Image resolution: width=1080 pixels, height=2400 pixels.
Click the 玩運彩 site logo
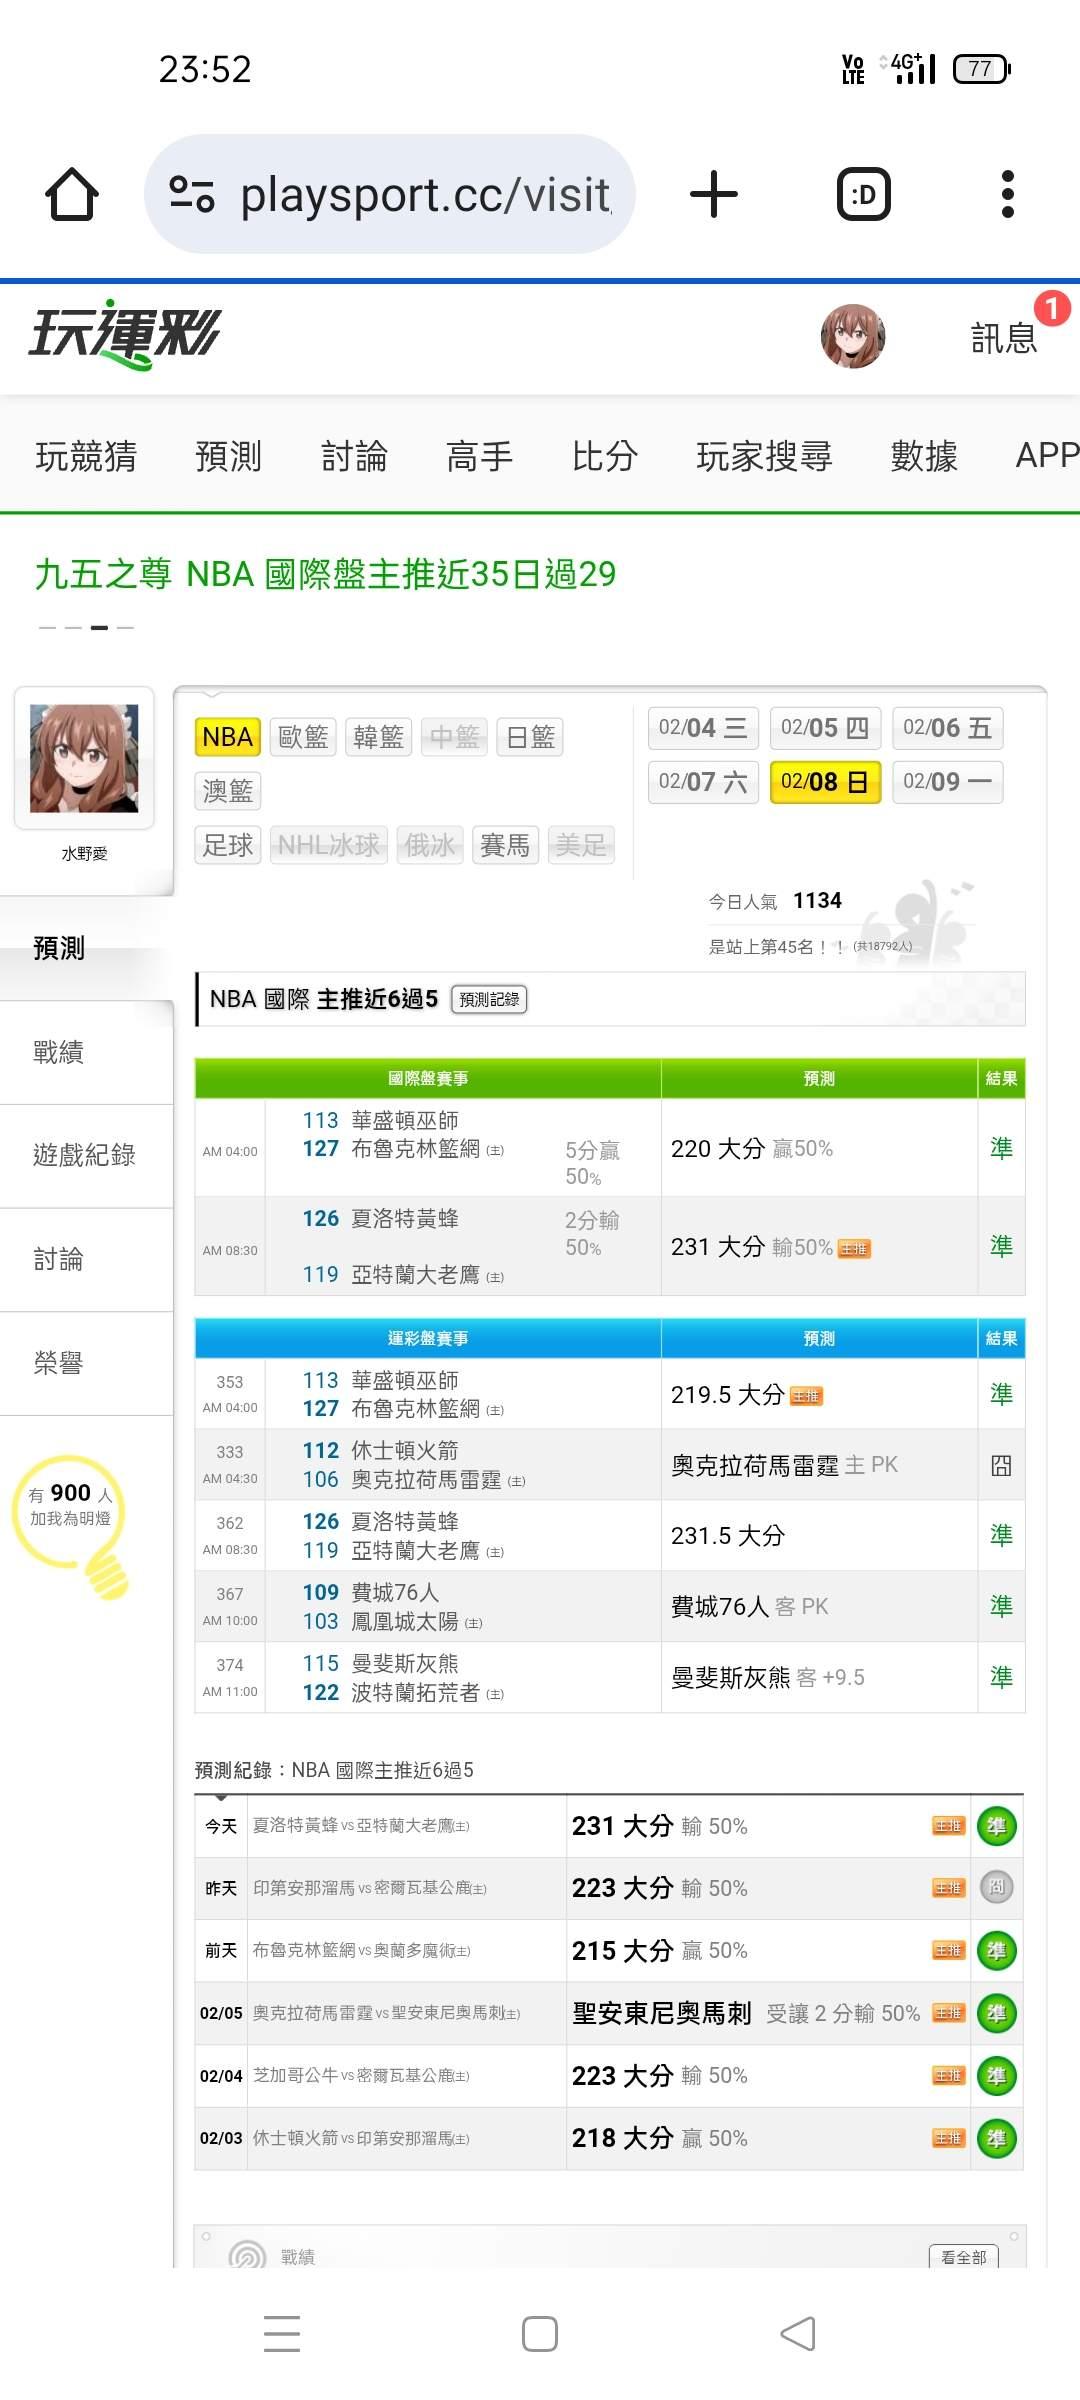tap(125, 335)
